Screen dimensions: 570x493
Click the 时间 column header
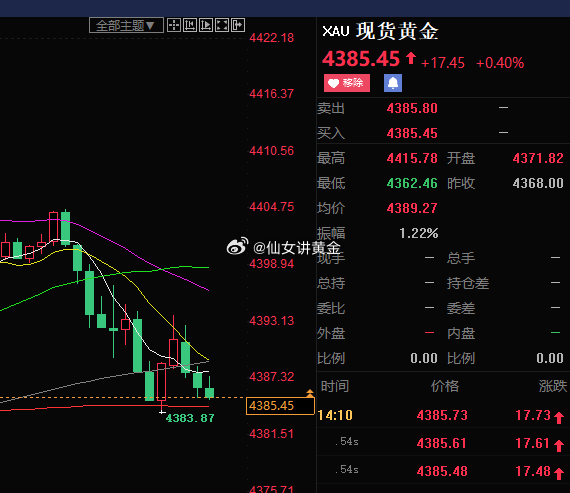coord(335,386)
